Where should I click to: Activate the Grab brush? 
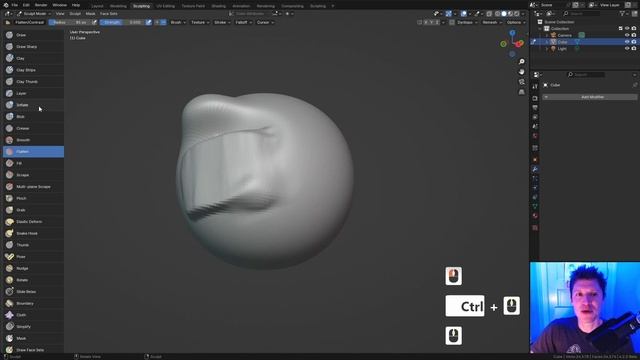[33, 210]
